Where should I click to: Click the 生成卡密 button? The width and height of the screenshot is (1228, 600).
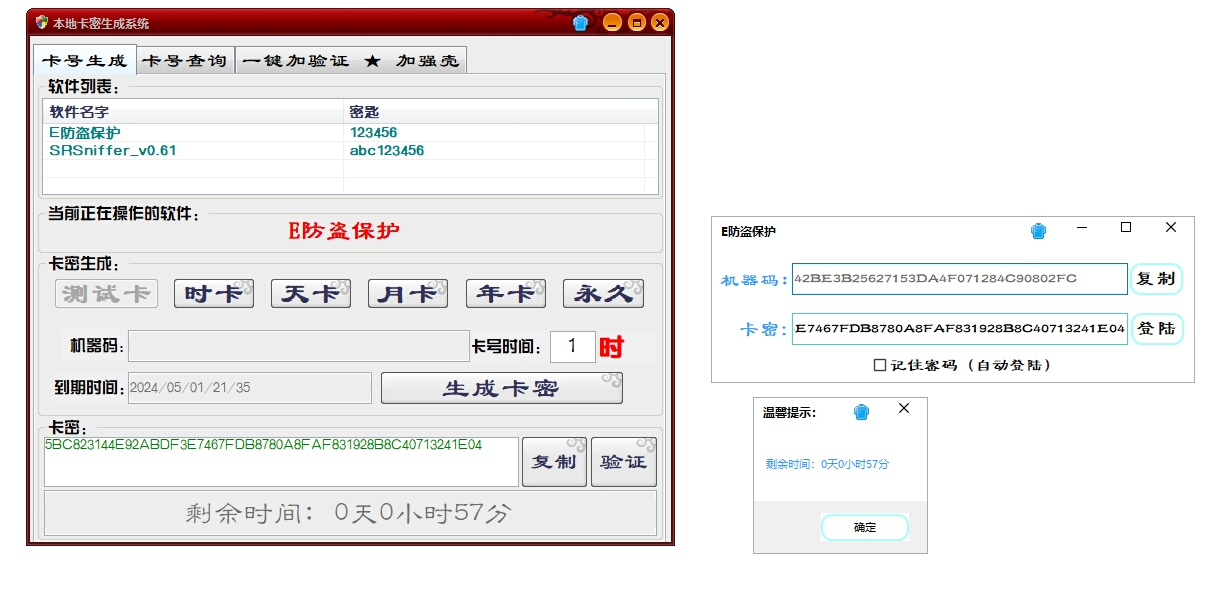[x=502, y=388]
